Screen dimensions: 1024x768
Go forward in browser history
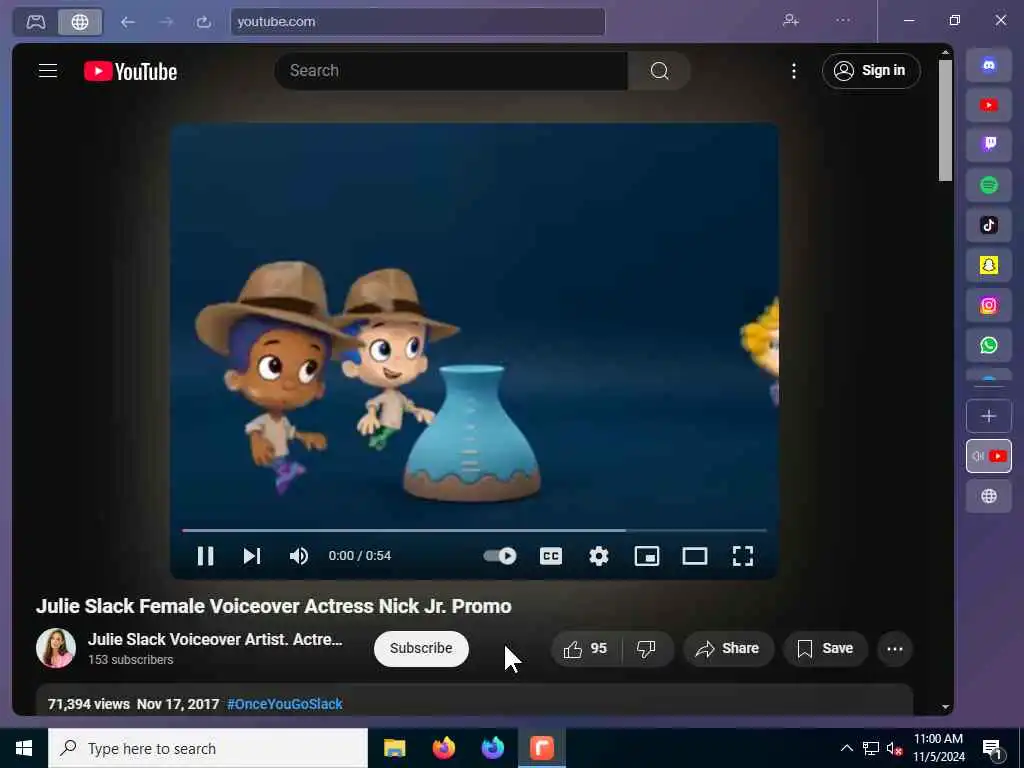point(166,22)
